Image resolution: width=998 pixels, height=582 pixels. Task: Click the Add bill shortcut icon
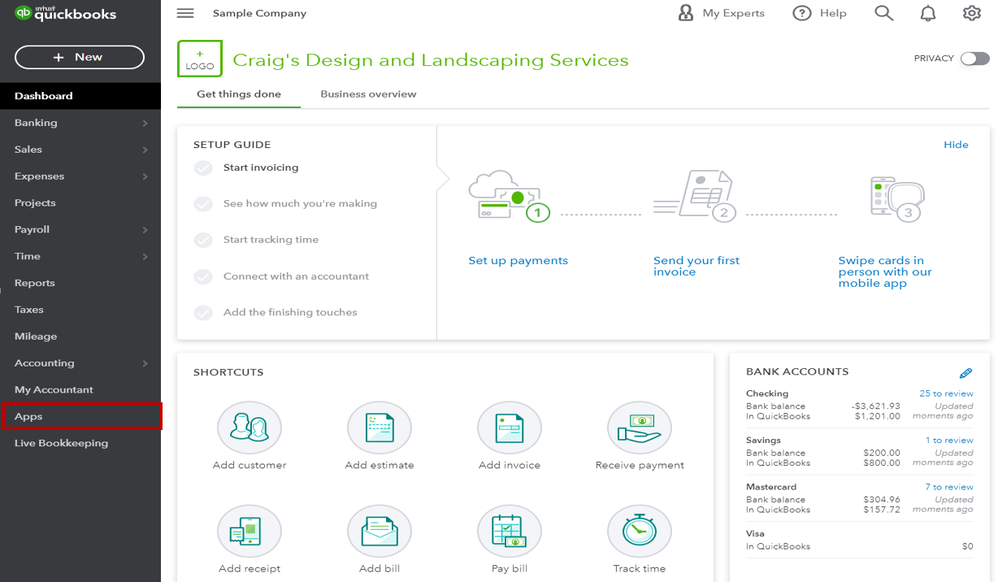pyautogui.click(x=379, y=531)
